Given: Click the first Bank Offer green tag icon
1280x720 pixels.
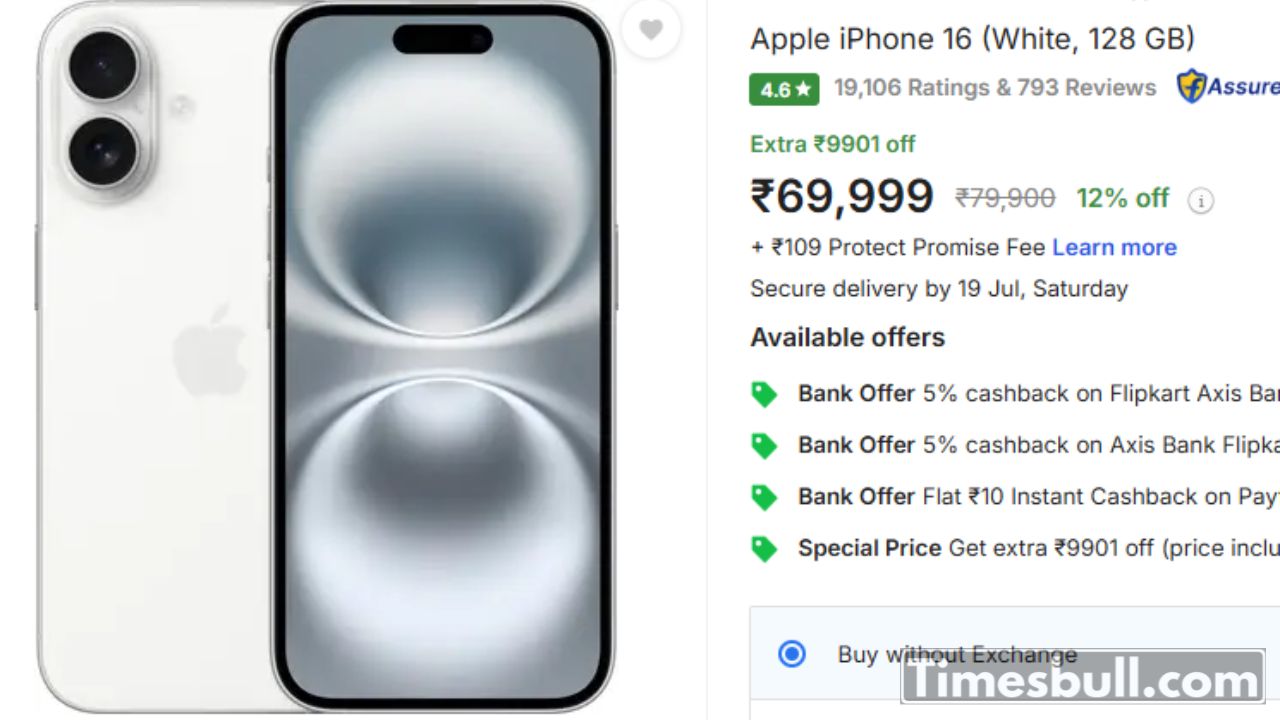Looking at the screenshot, I should click(x=764, y=394).
